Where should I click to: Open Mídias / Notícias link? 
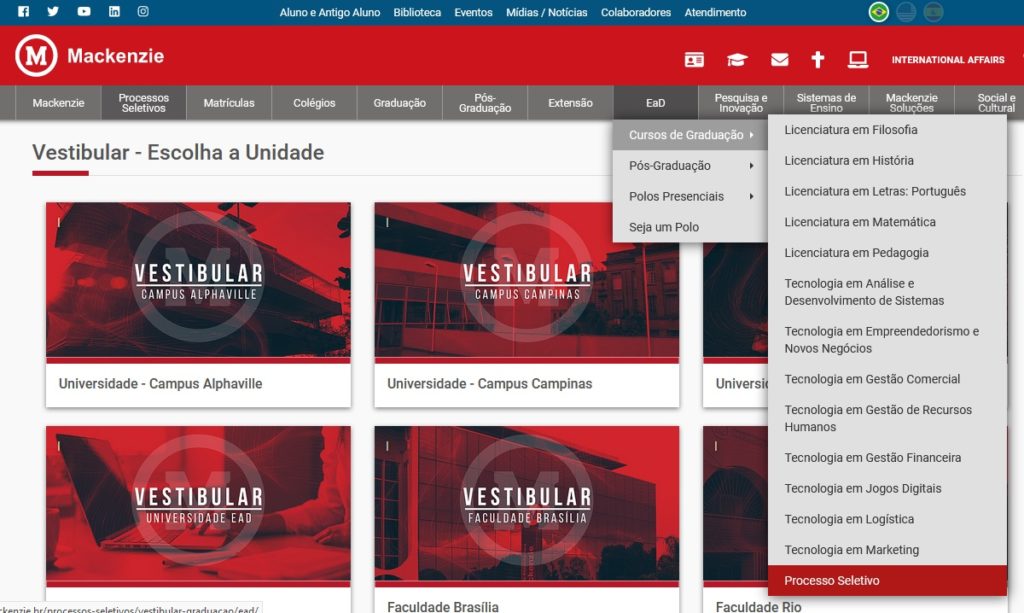pos(547,12)
